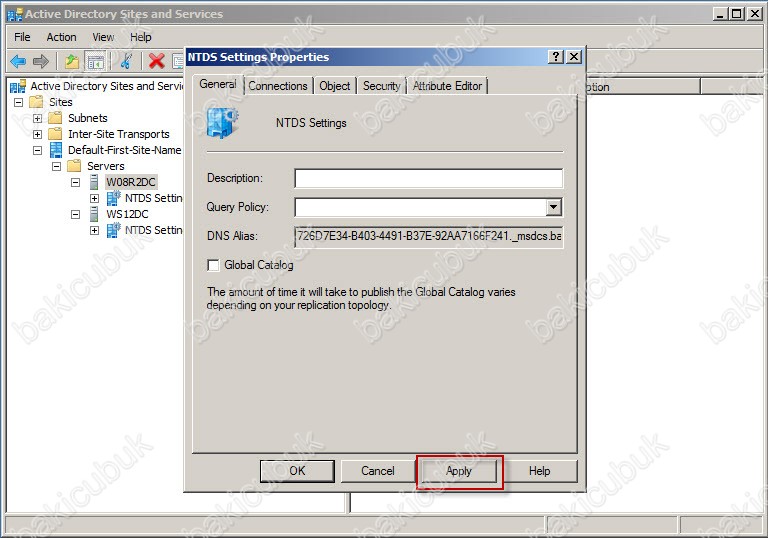Switch to the Attribute Editor tab
The width and height of the screenshot is (768, 538).
(447, 86)
